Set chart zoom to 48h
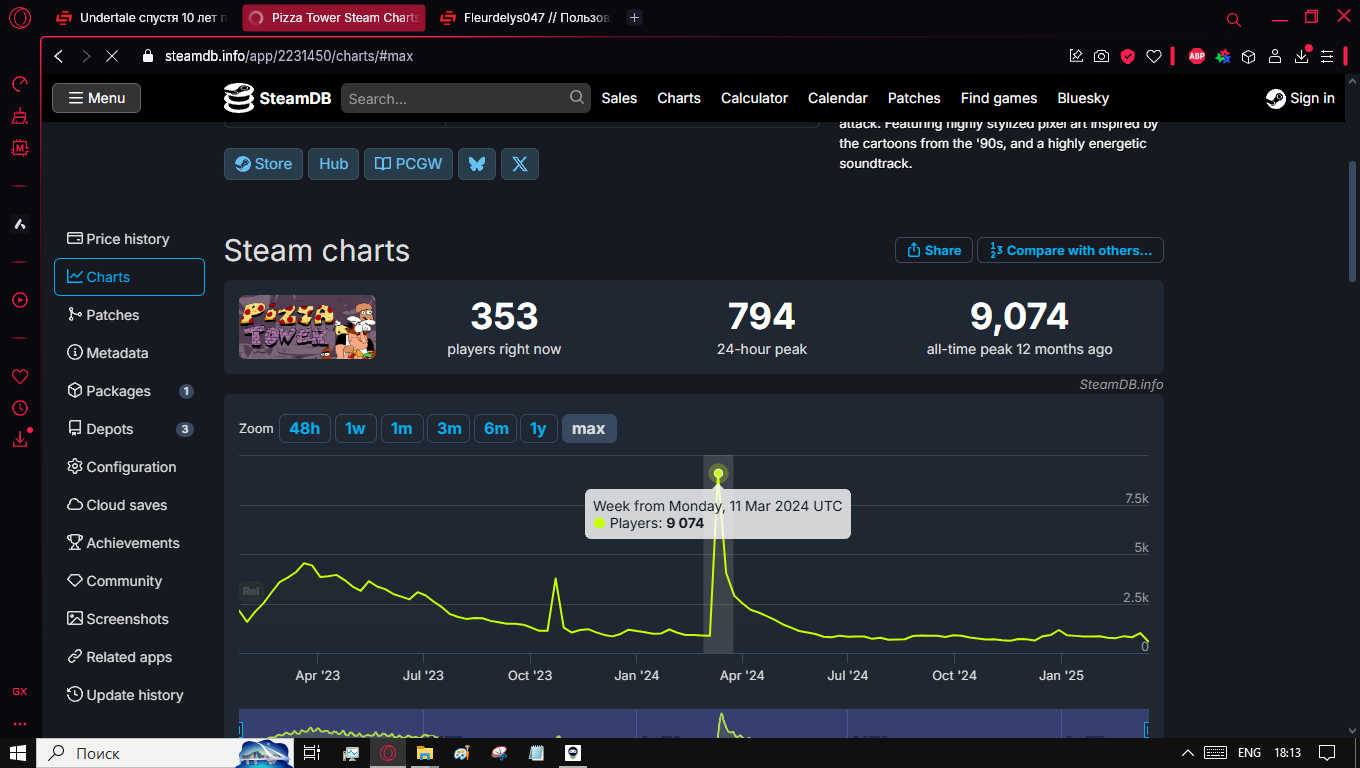 pyautogui.click(x=304, y=428)
